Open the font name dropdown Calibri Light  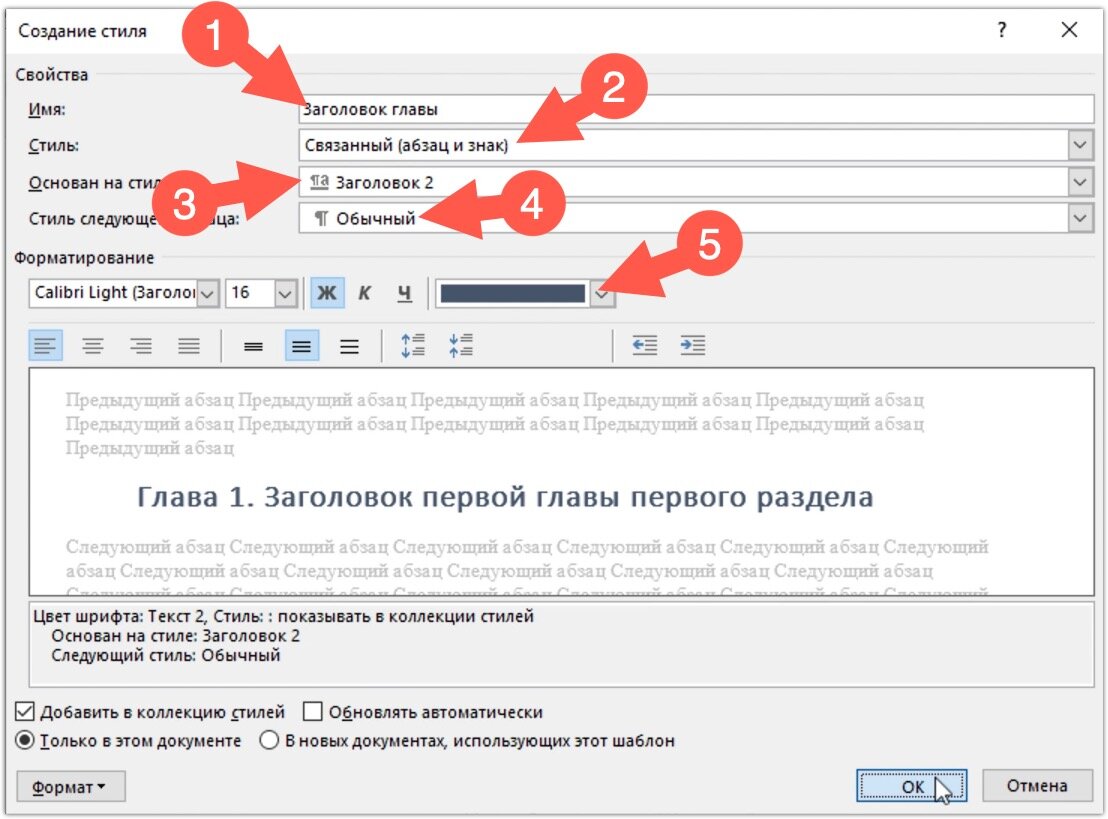208,293
